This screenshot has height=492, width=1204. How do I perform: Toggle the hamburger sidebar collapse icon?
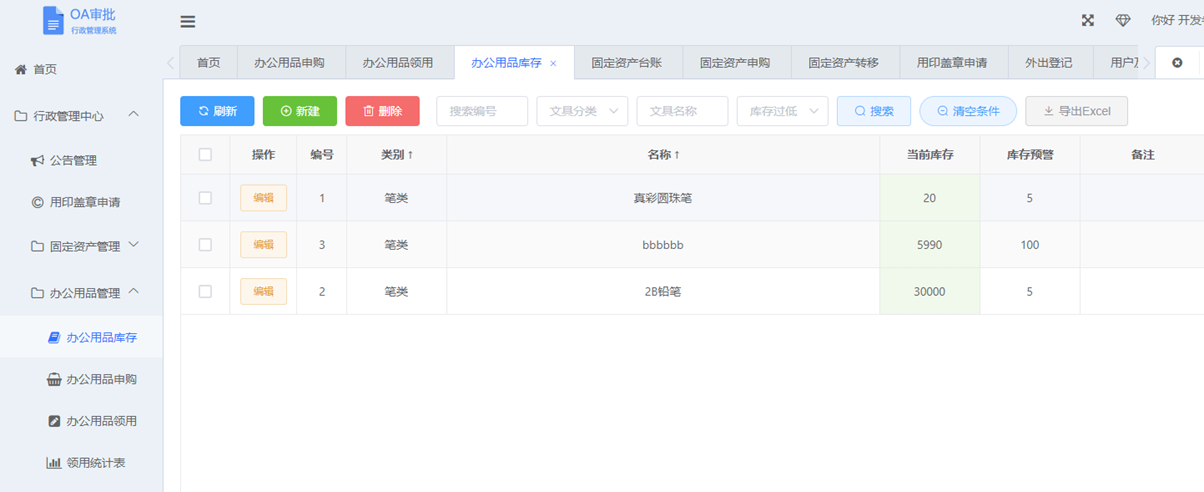188,22
